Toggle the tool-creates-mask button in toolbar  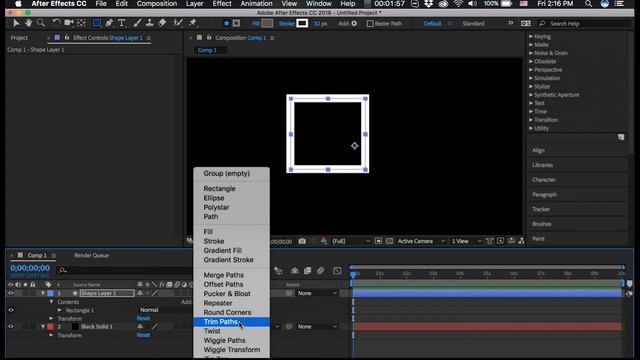236,23
